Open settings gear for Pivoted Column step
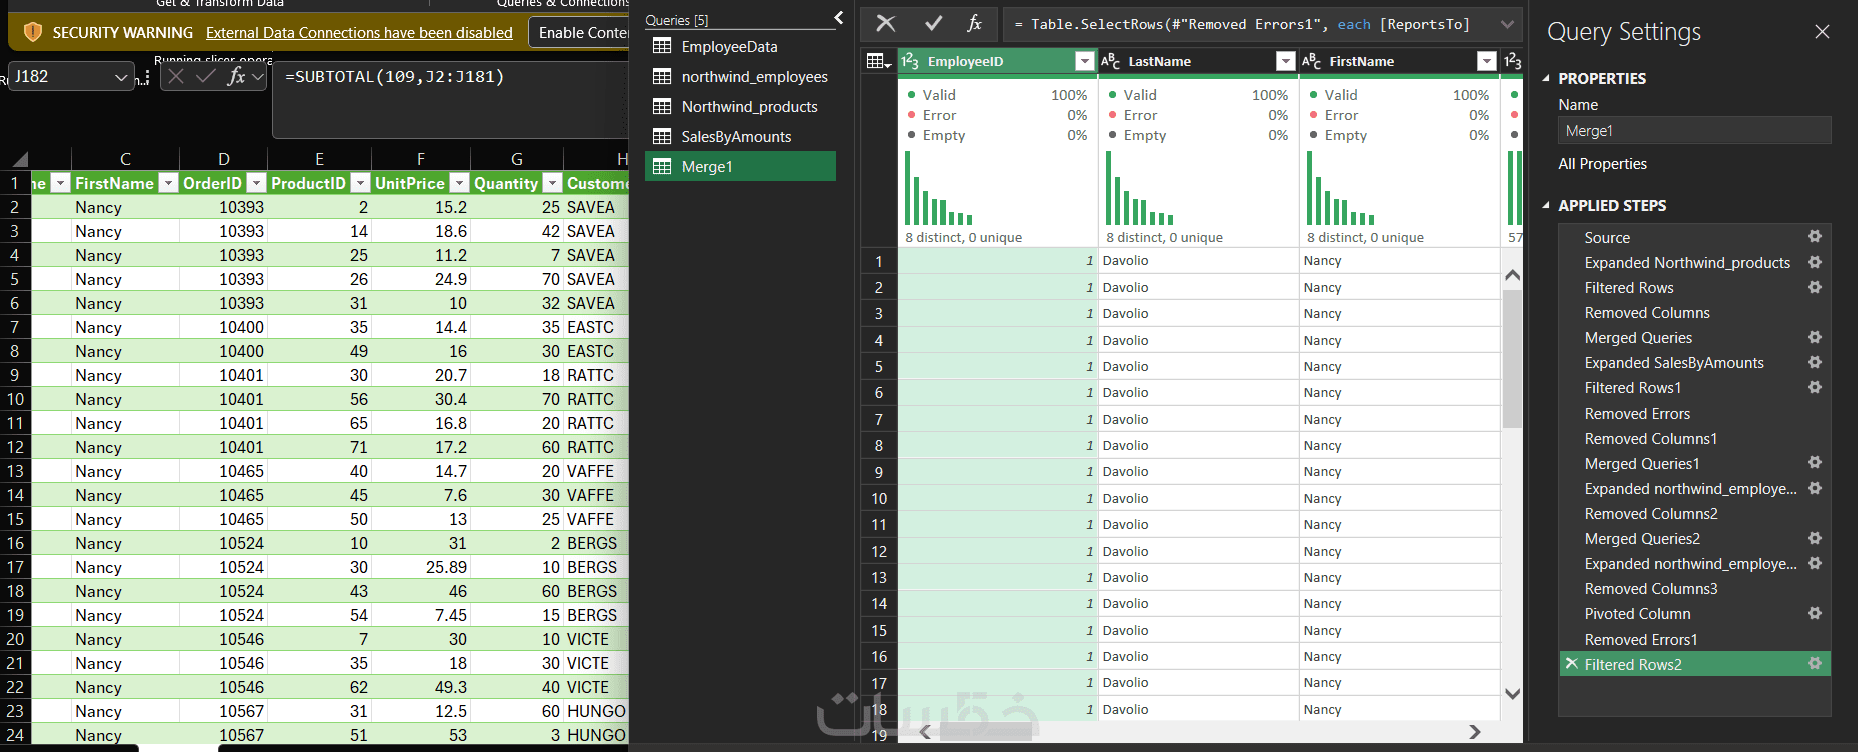This screenshot has width=1858, height=752. tap(1814, 613)
